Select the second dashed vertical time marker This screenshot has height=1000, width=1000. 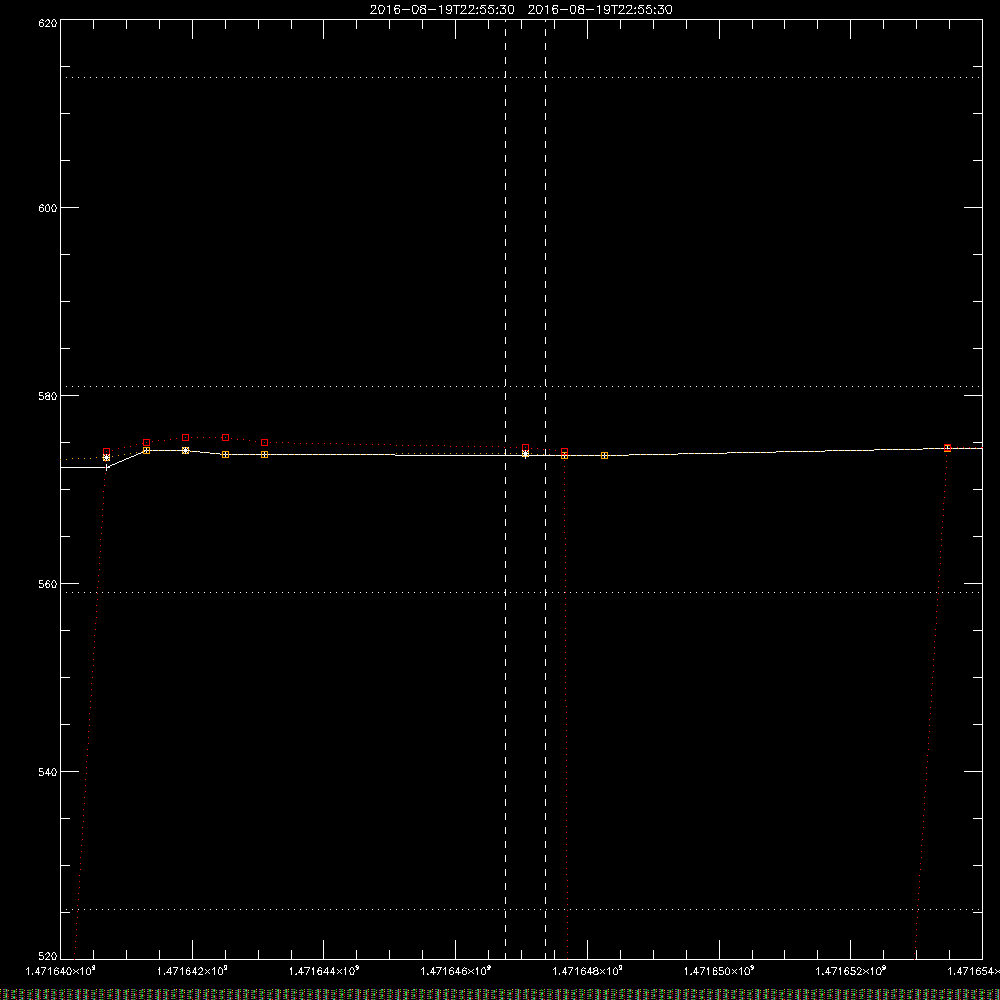click(545, 488)
